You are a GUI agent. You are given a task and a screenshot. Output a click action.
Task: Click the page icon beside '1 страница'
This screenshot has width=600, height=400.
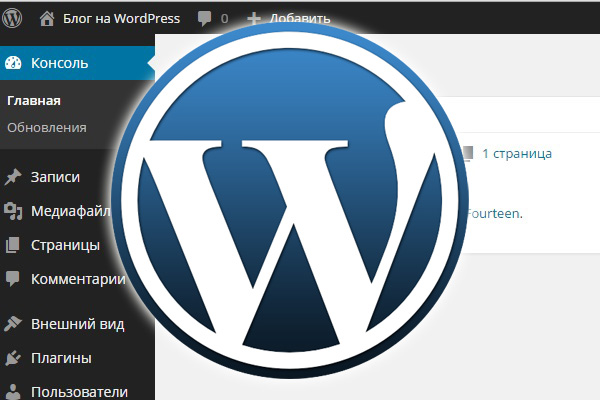click(468, 153)
